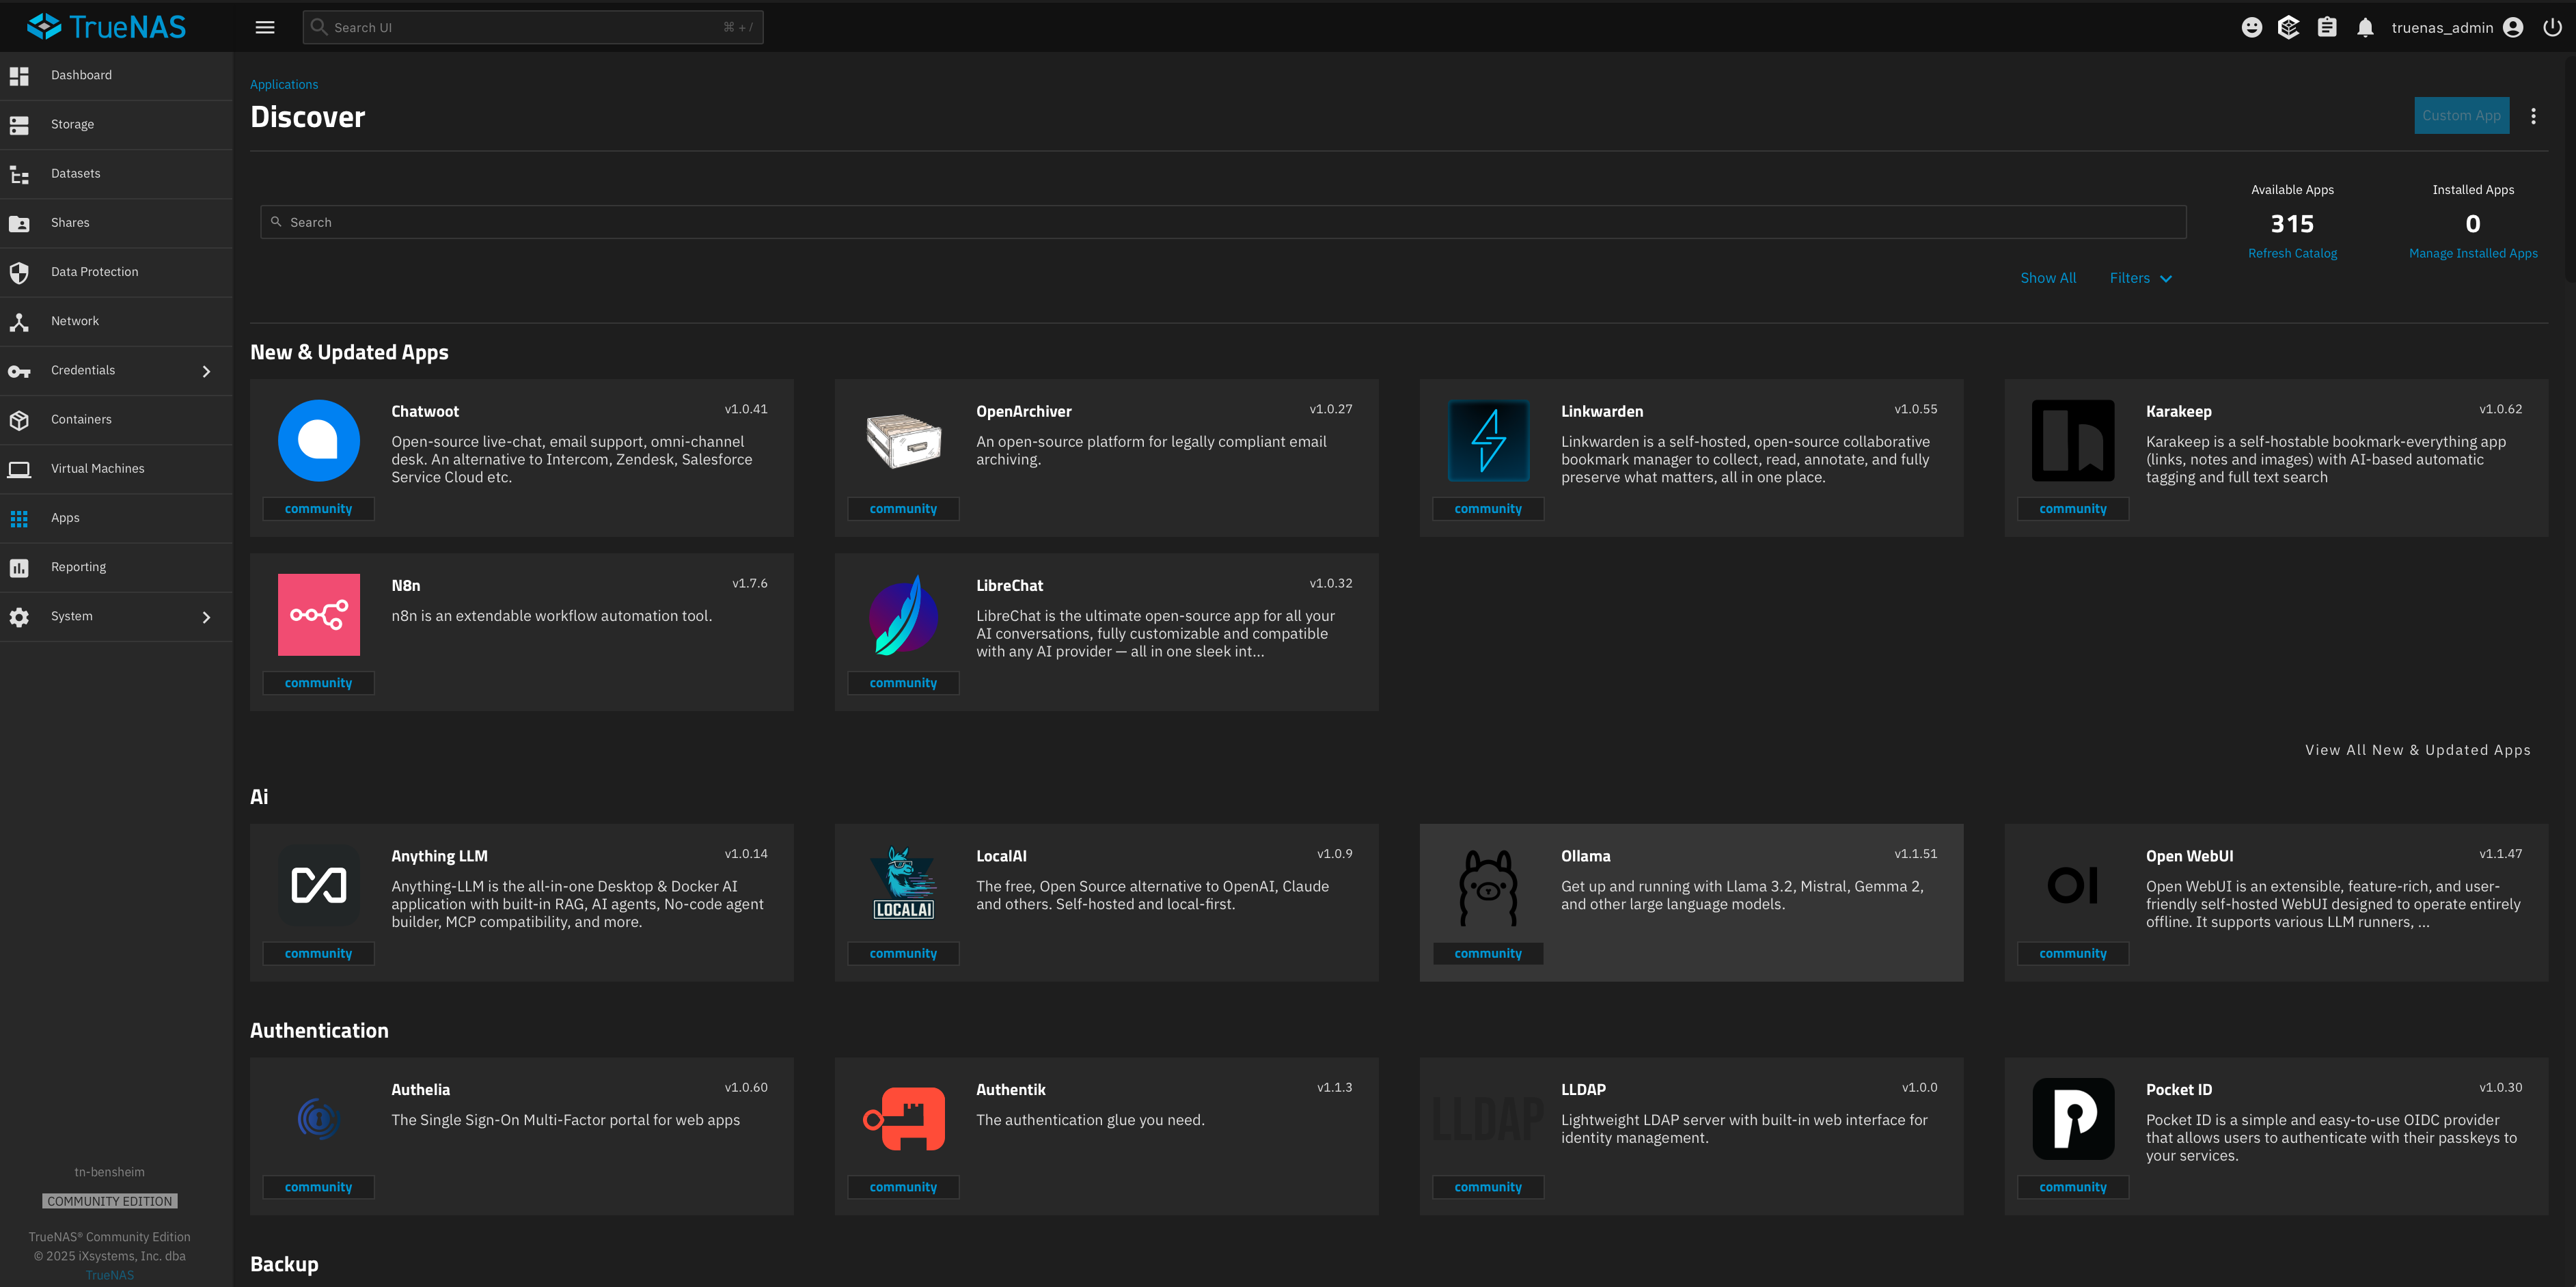Screen dimensions: 2576x1287
Task: Click the Custom App button
Action: point(2461,115)
